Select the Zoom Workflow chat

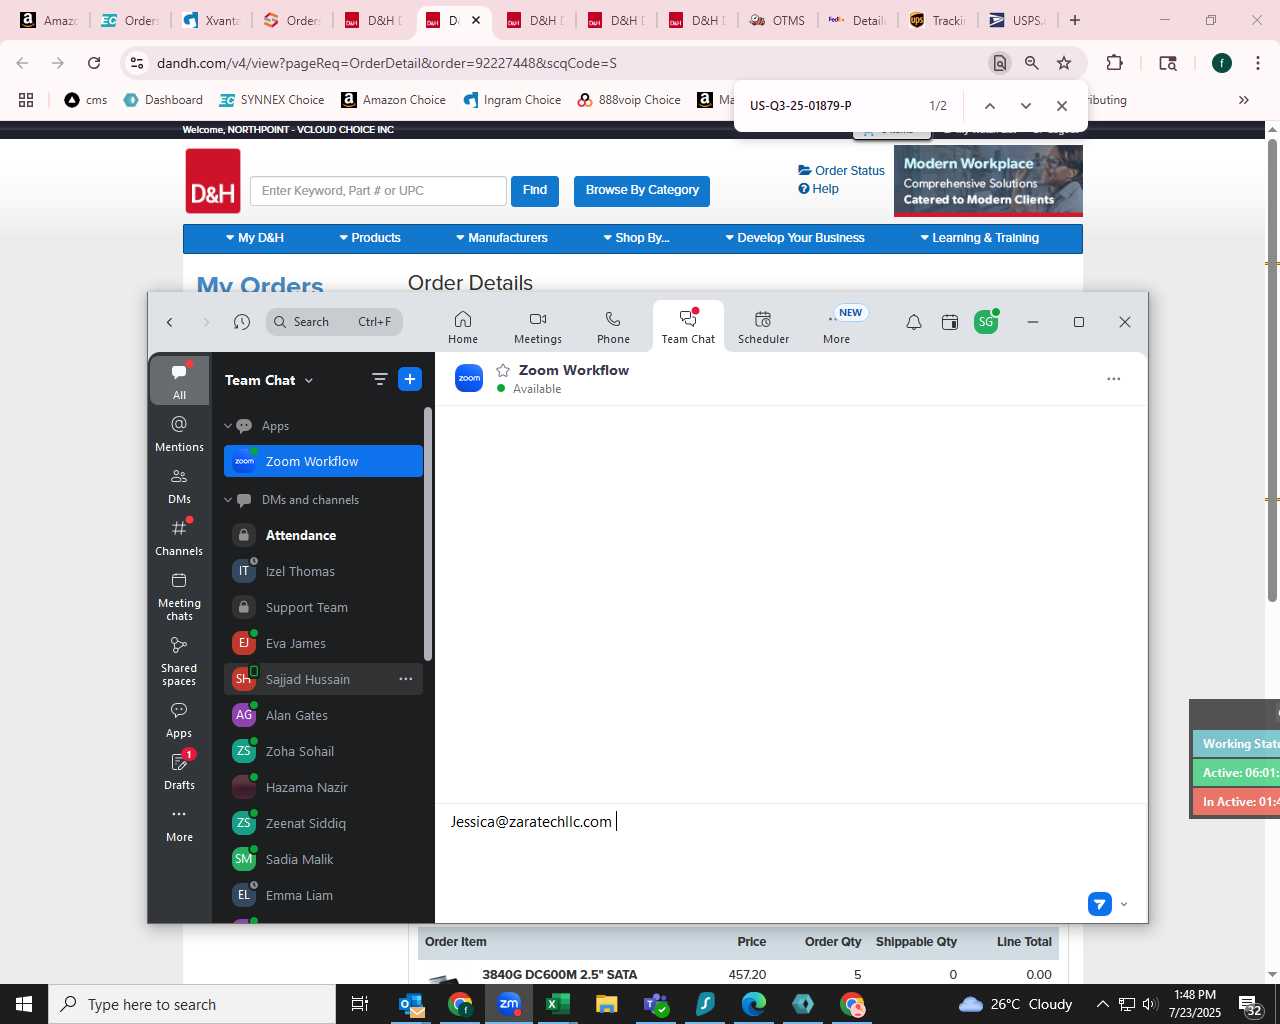pyautogui.click(x=323, y=461)
